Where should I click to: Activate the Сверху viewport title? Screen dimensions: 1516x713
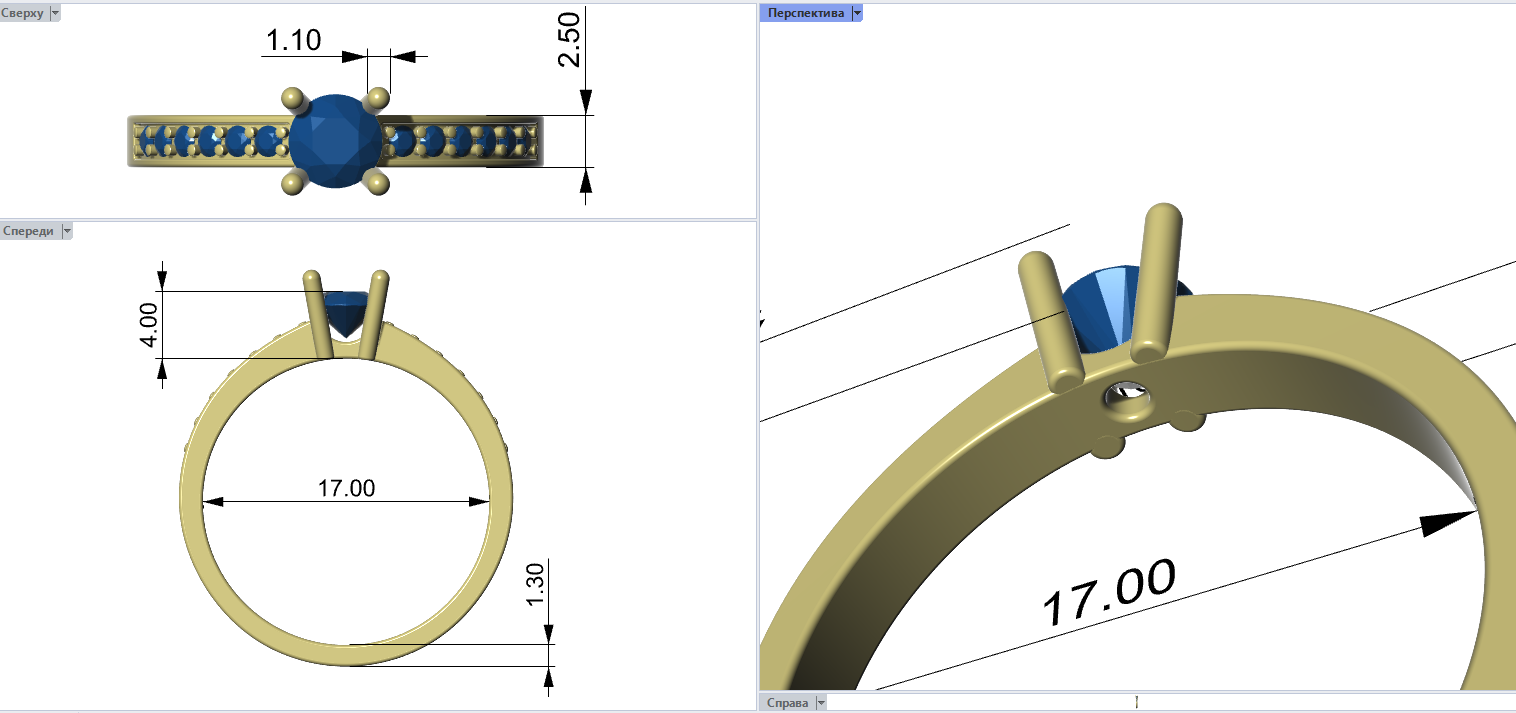tap(23, 13)
